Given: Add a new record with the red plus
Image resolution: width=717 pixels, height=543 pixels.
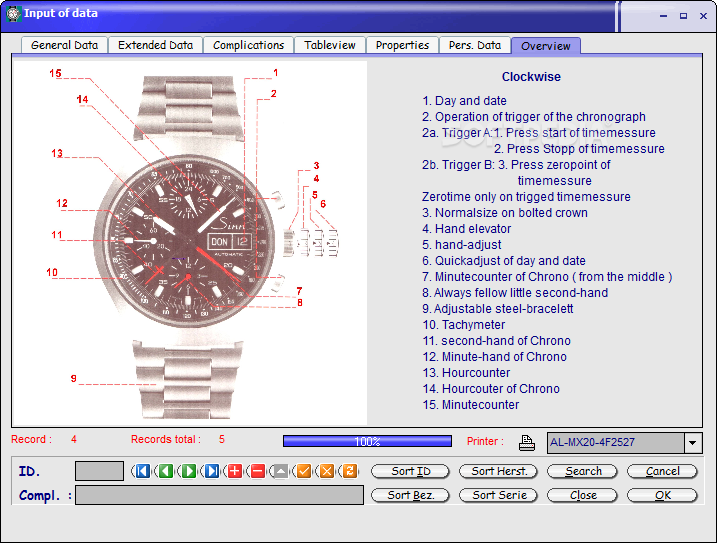Looking at the screenshot, I should coord(234,471).
